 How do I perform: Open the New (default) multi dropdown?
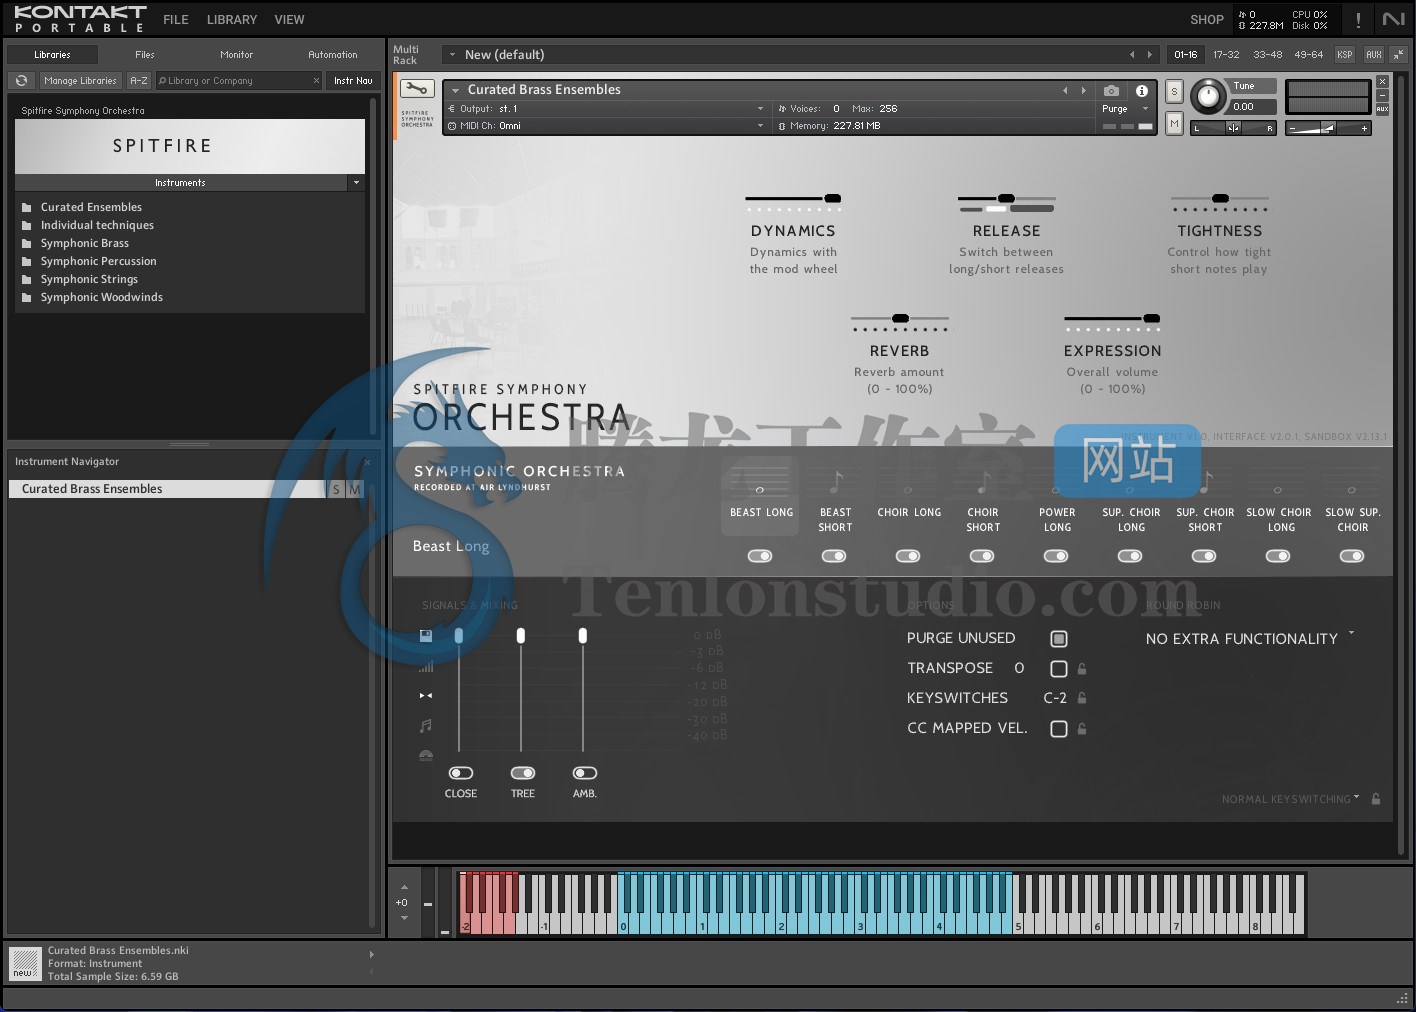(x=453, y=55)
